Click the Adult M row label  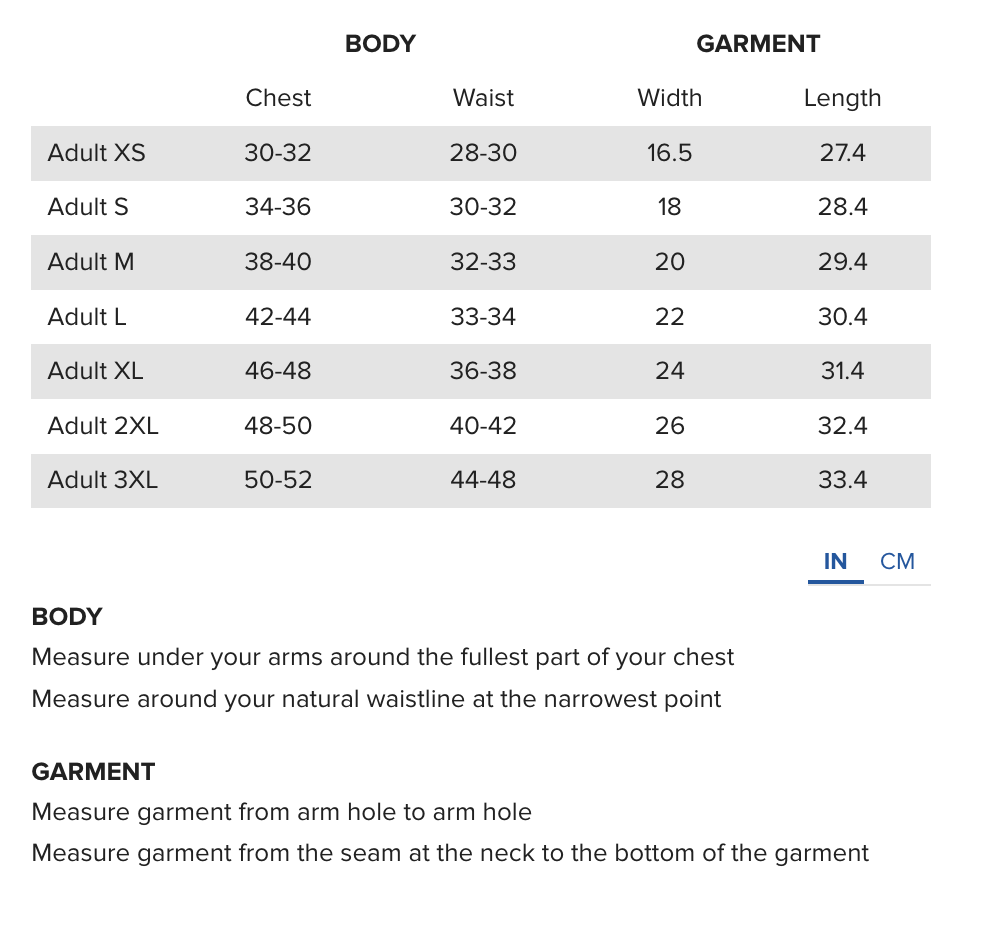pos(91,262)
